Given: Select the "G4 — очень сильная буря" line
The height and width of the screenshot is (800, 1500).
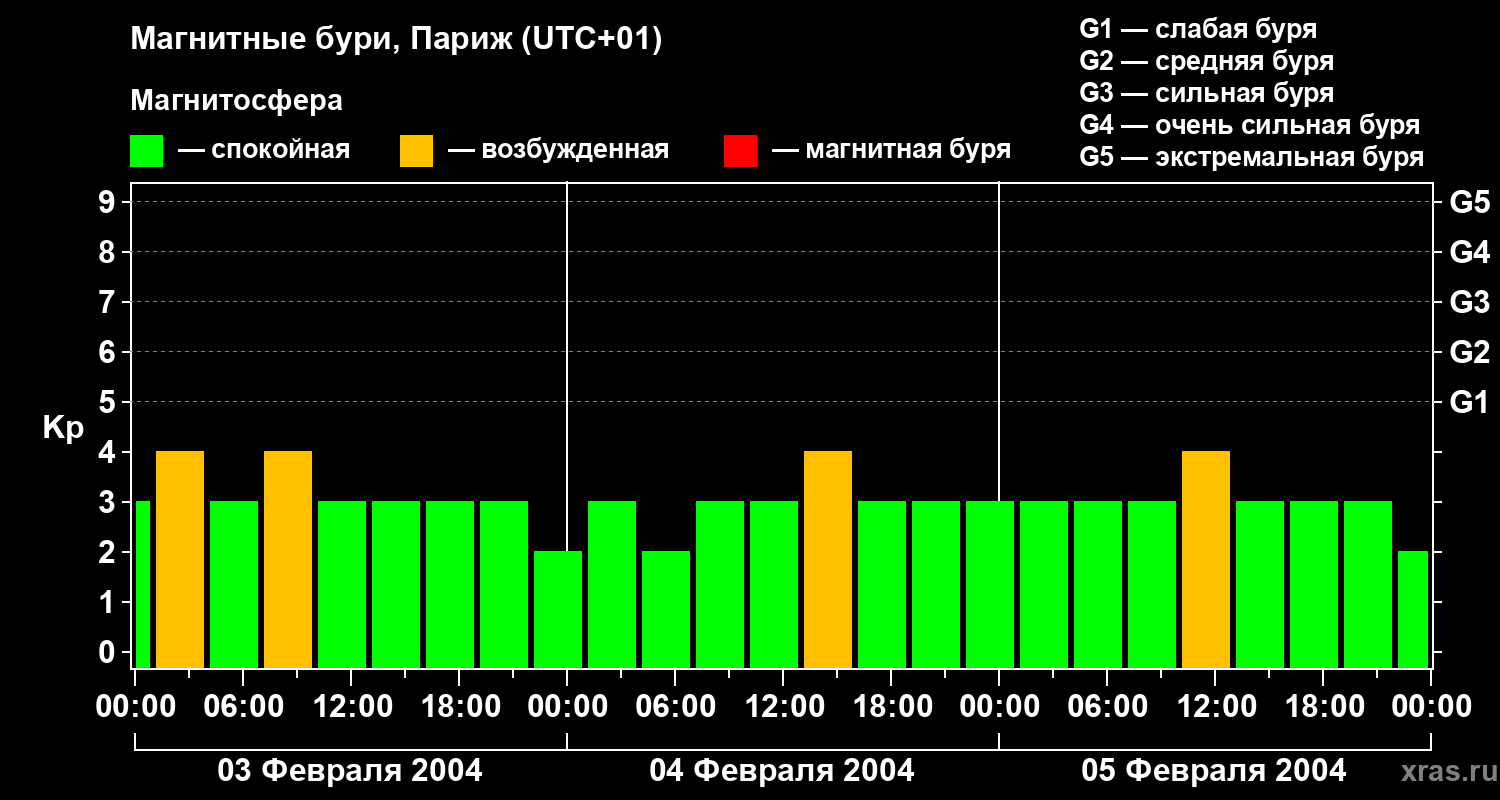Looking at the screenshot, I should pos(1250,125).
